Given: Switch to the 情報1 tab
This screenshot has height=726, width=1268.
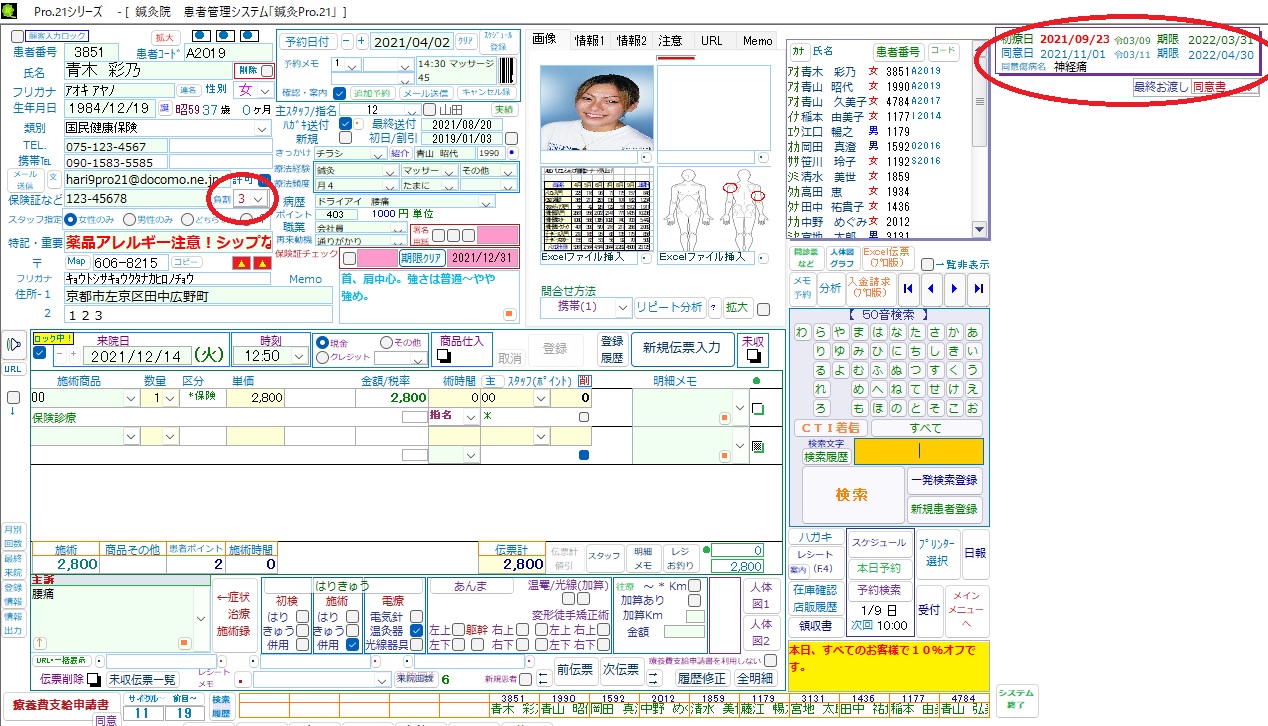Looking at the screenshot, I should (590, 40).
